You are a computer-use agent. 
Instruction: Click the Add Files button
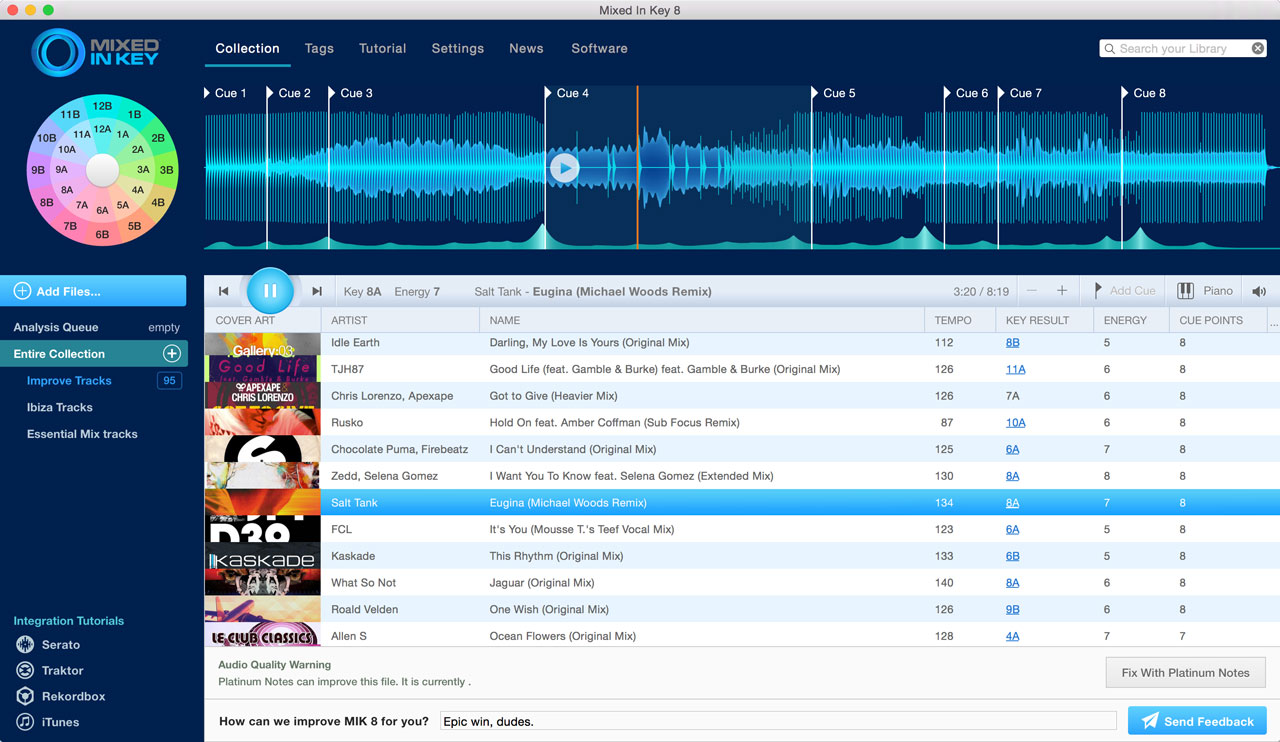click(93, 291)
